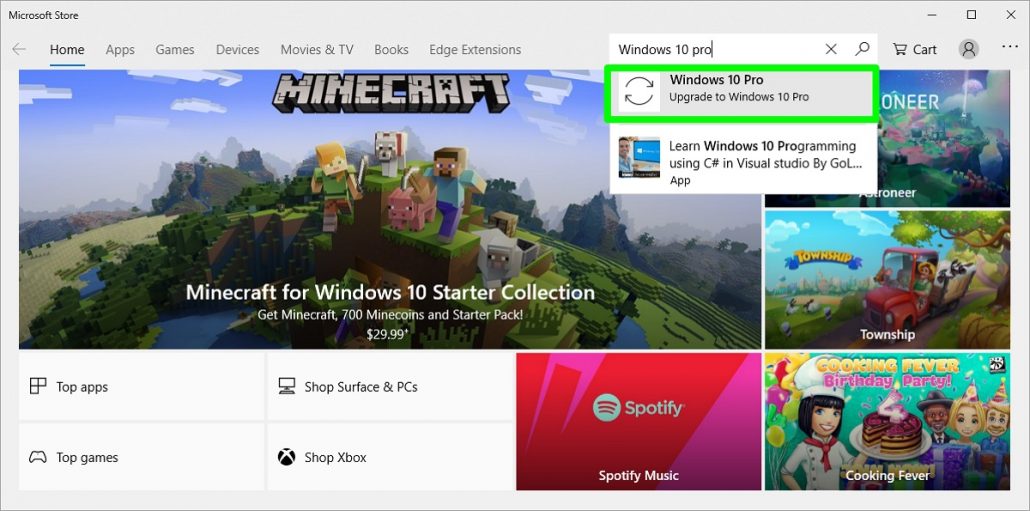This screenshot has width=1030, height=511.
Task: Open the Township game tile
Action: click(x=887, y=279)
